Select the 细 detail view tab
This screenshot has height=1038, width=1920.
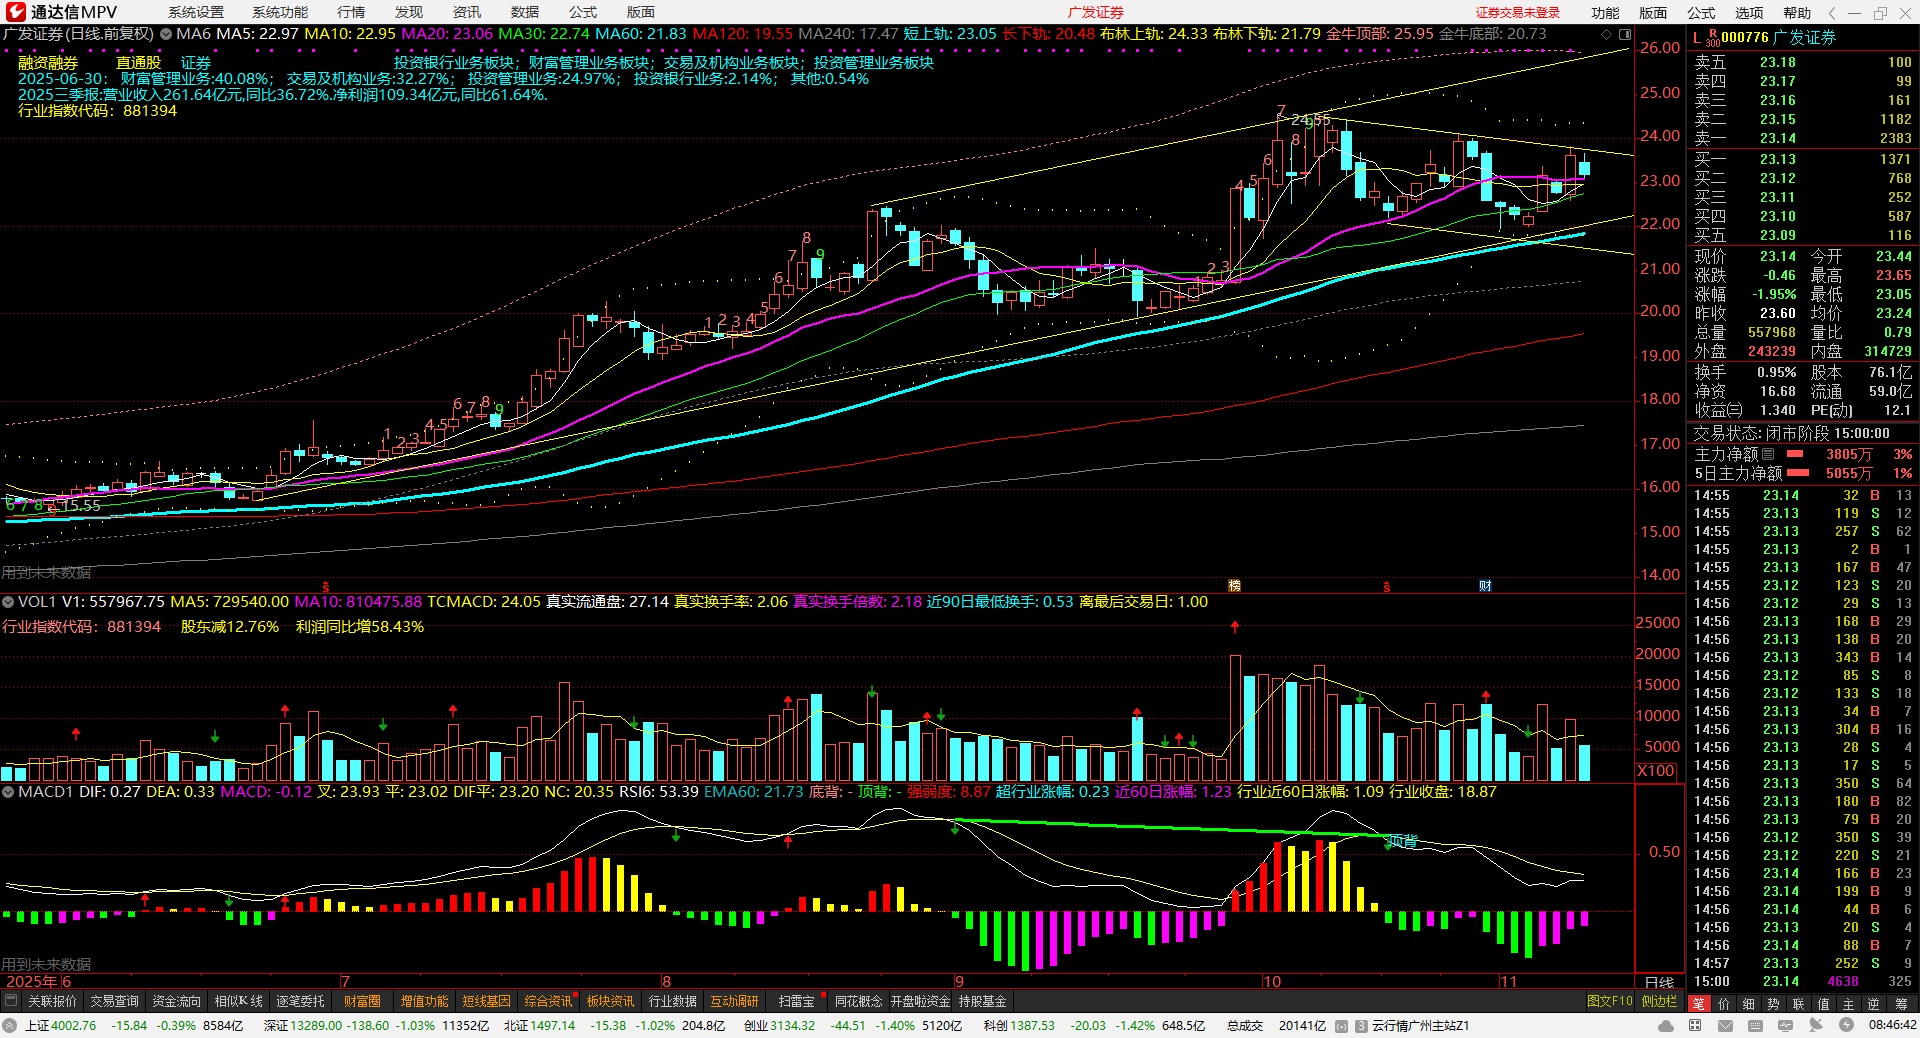[x=1749, y=1003]
